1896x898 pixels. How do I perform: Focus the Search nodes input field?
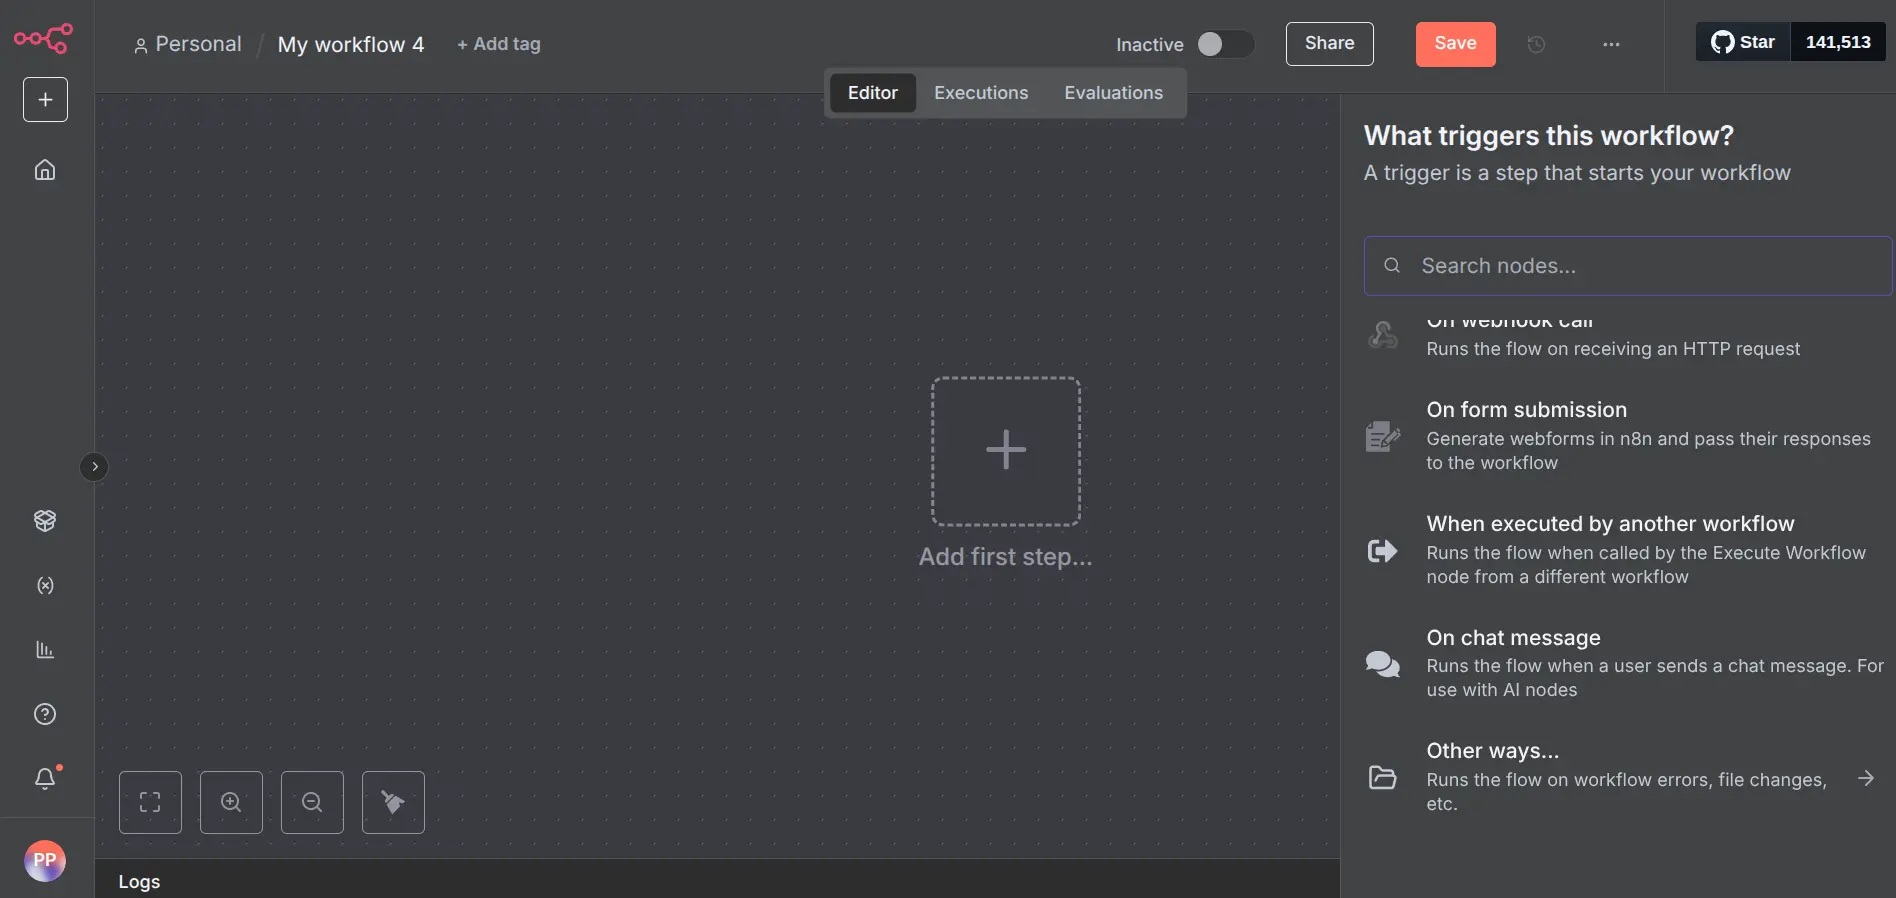click(x=1640, y=266)
